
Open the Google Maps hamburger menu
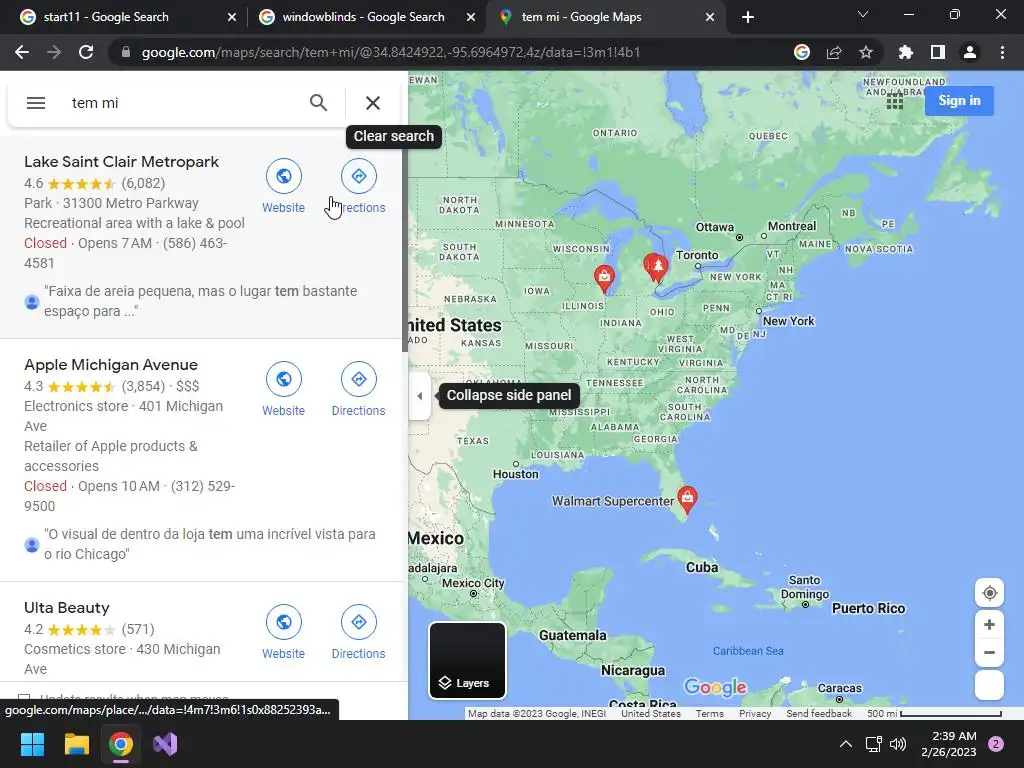pos(36,103)
